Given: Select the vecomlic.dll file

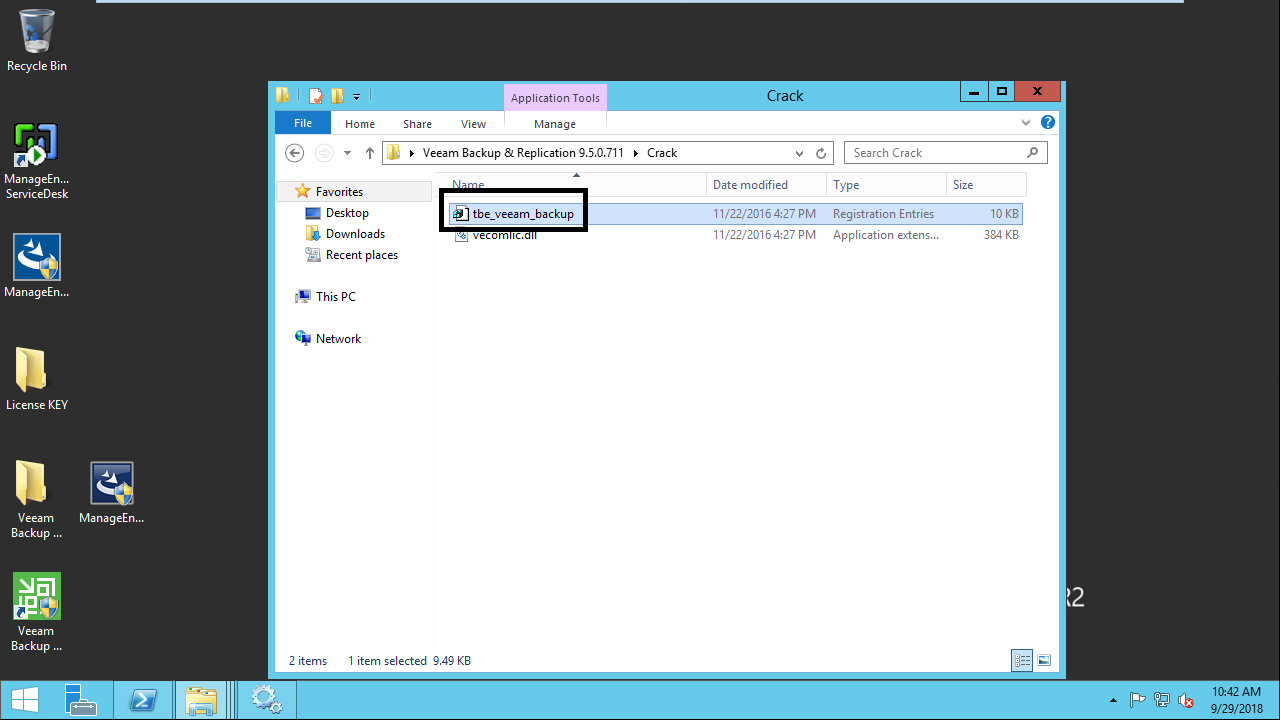Looking at the screenshot, I should pos(504,235).
